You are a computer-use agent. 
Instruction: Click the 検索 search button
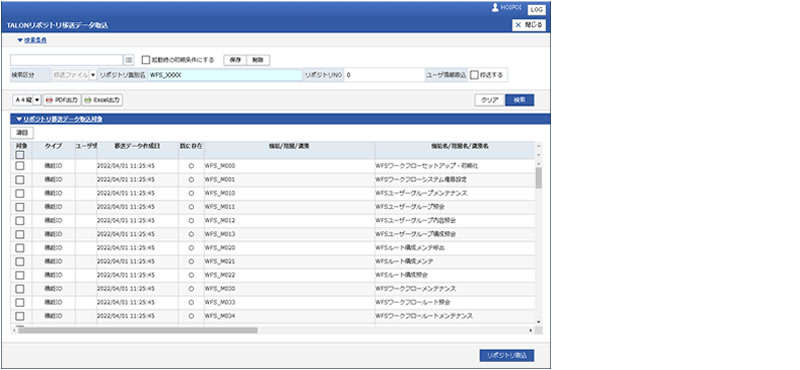(519, 100)
